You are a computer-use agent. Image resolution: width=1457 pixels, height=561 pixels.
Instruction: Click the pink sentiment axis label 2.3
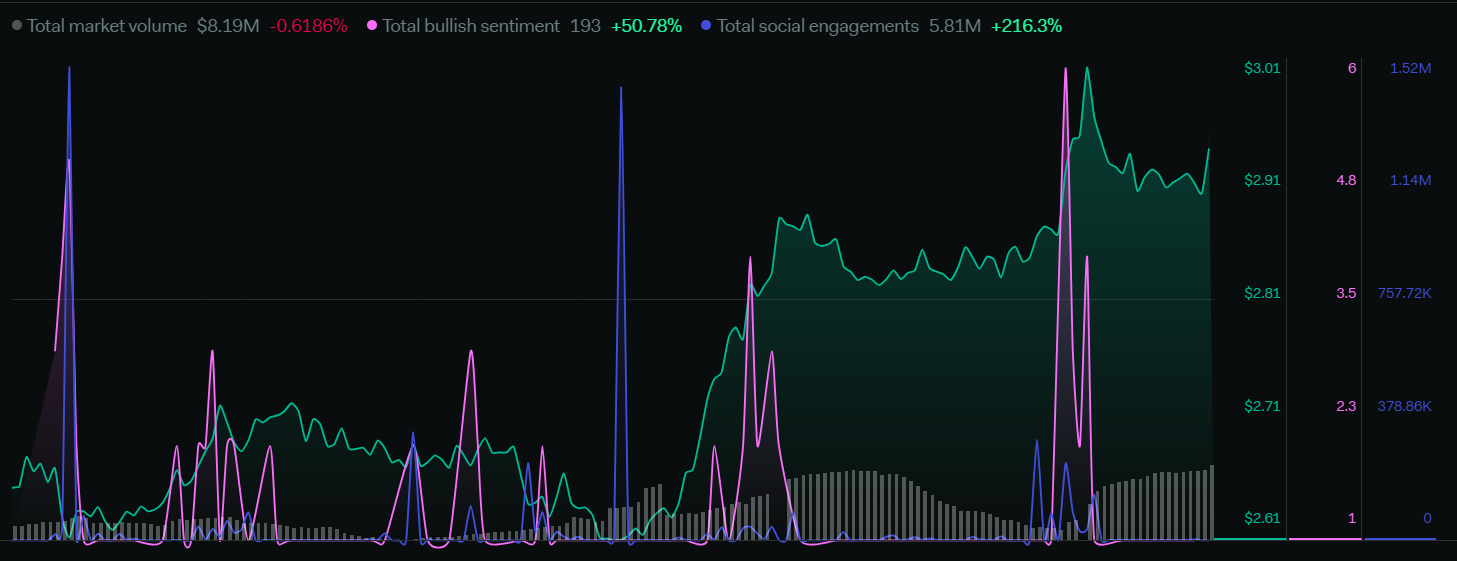(1346, 406)
